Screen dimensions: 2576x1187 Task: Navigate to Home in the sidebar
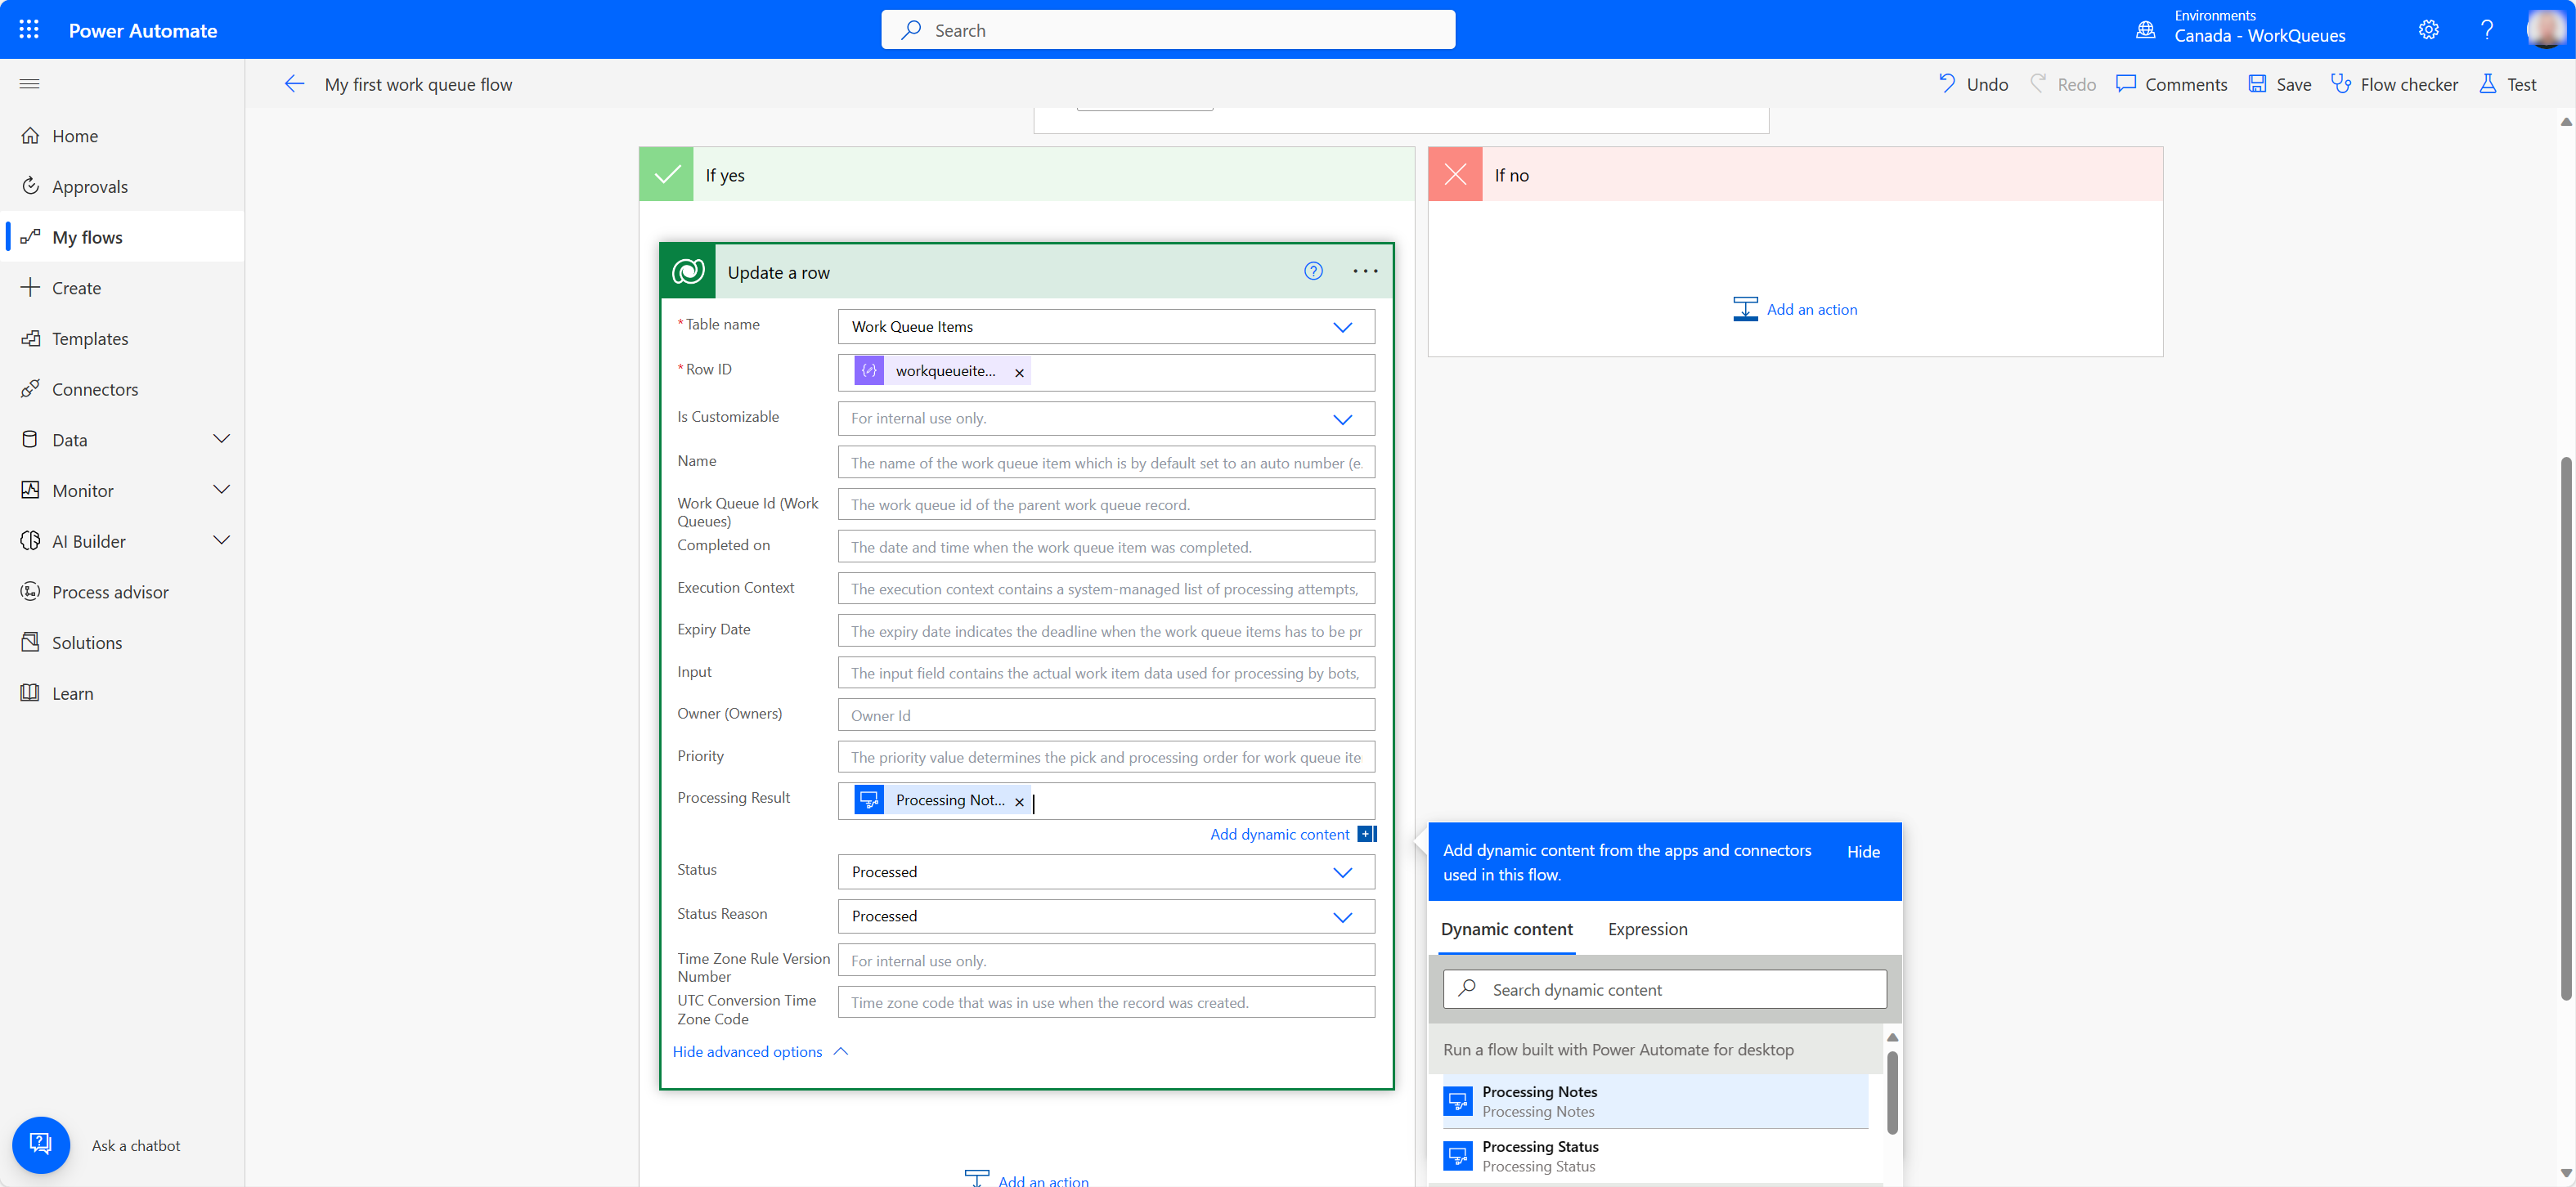point(75,135)
